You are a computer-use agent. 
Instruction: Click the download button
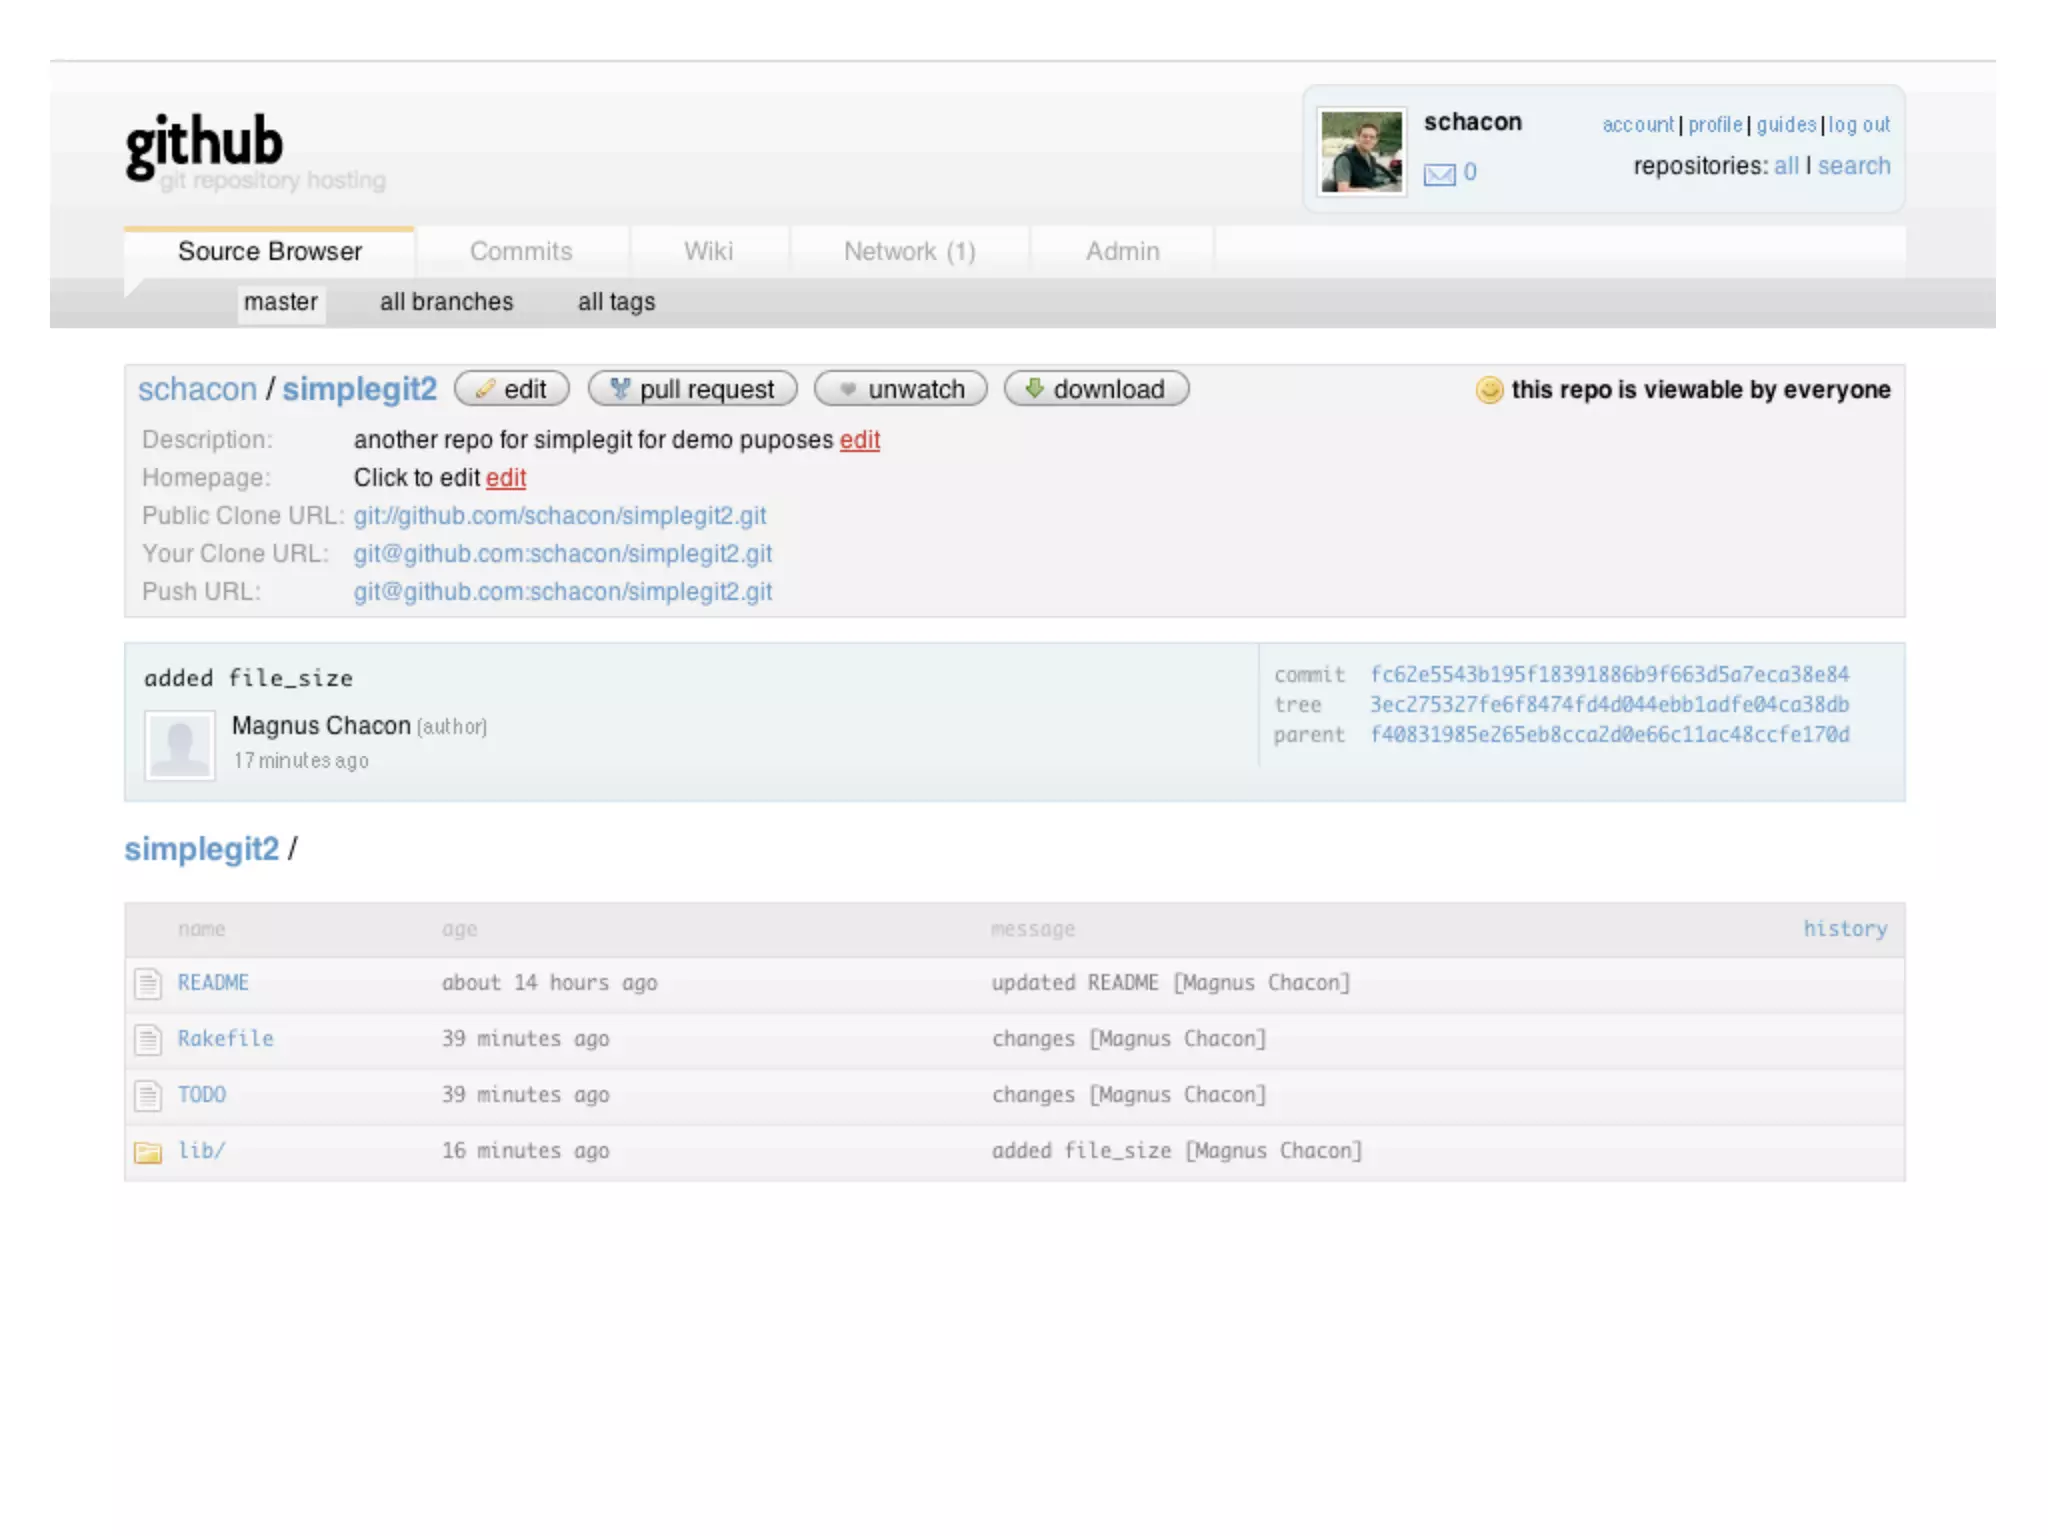click(1096, 389)
